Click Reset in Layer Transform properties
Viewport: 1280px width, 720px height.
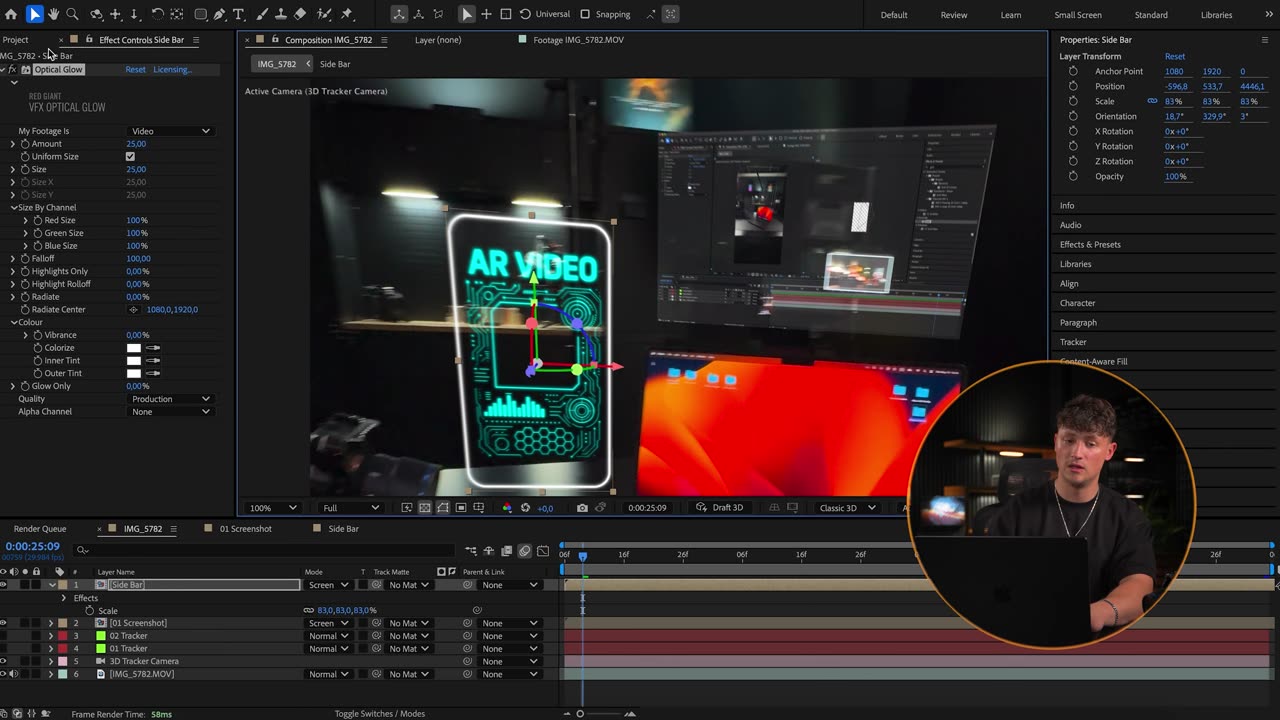pyautogui.click(x=1175, y=57)
